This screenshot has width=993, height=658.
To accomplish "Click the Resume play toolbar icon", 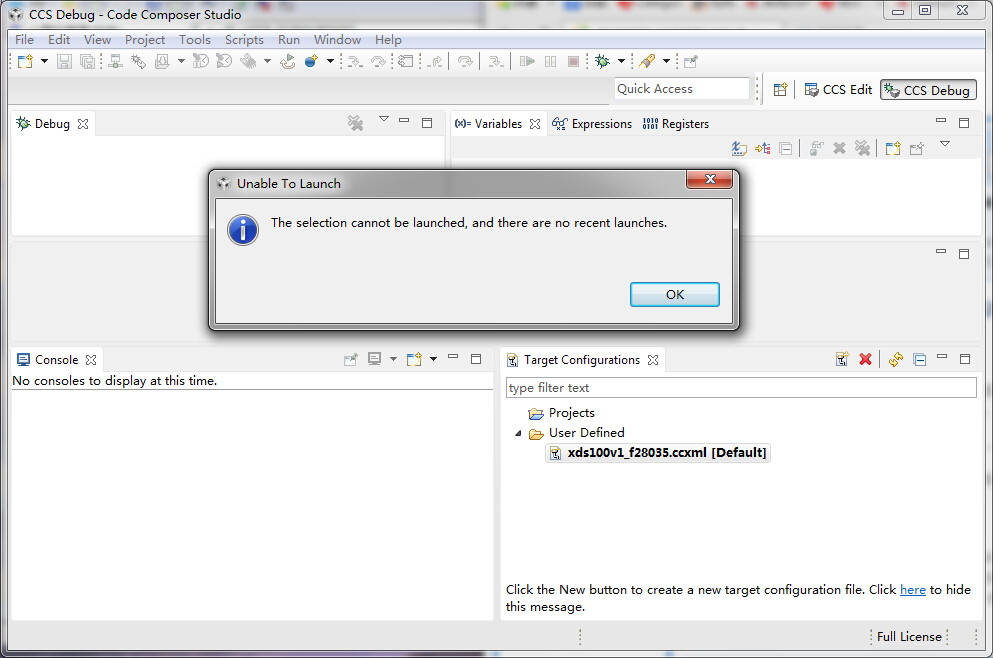I will click(x=527, y=61).
